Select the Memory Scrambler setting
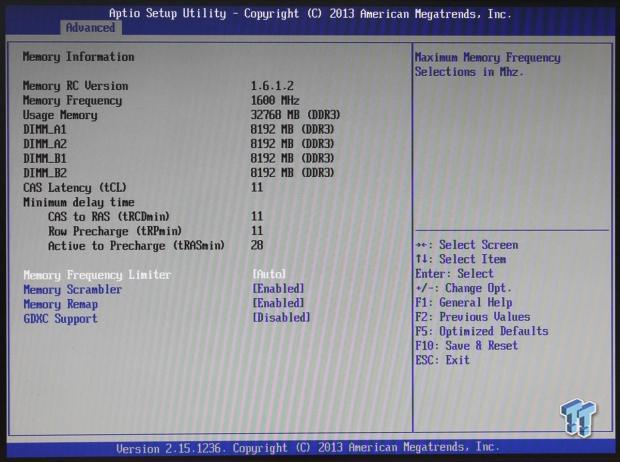The image size is (620, 462). click(72, 290)
